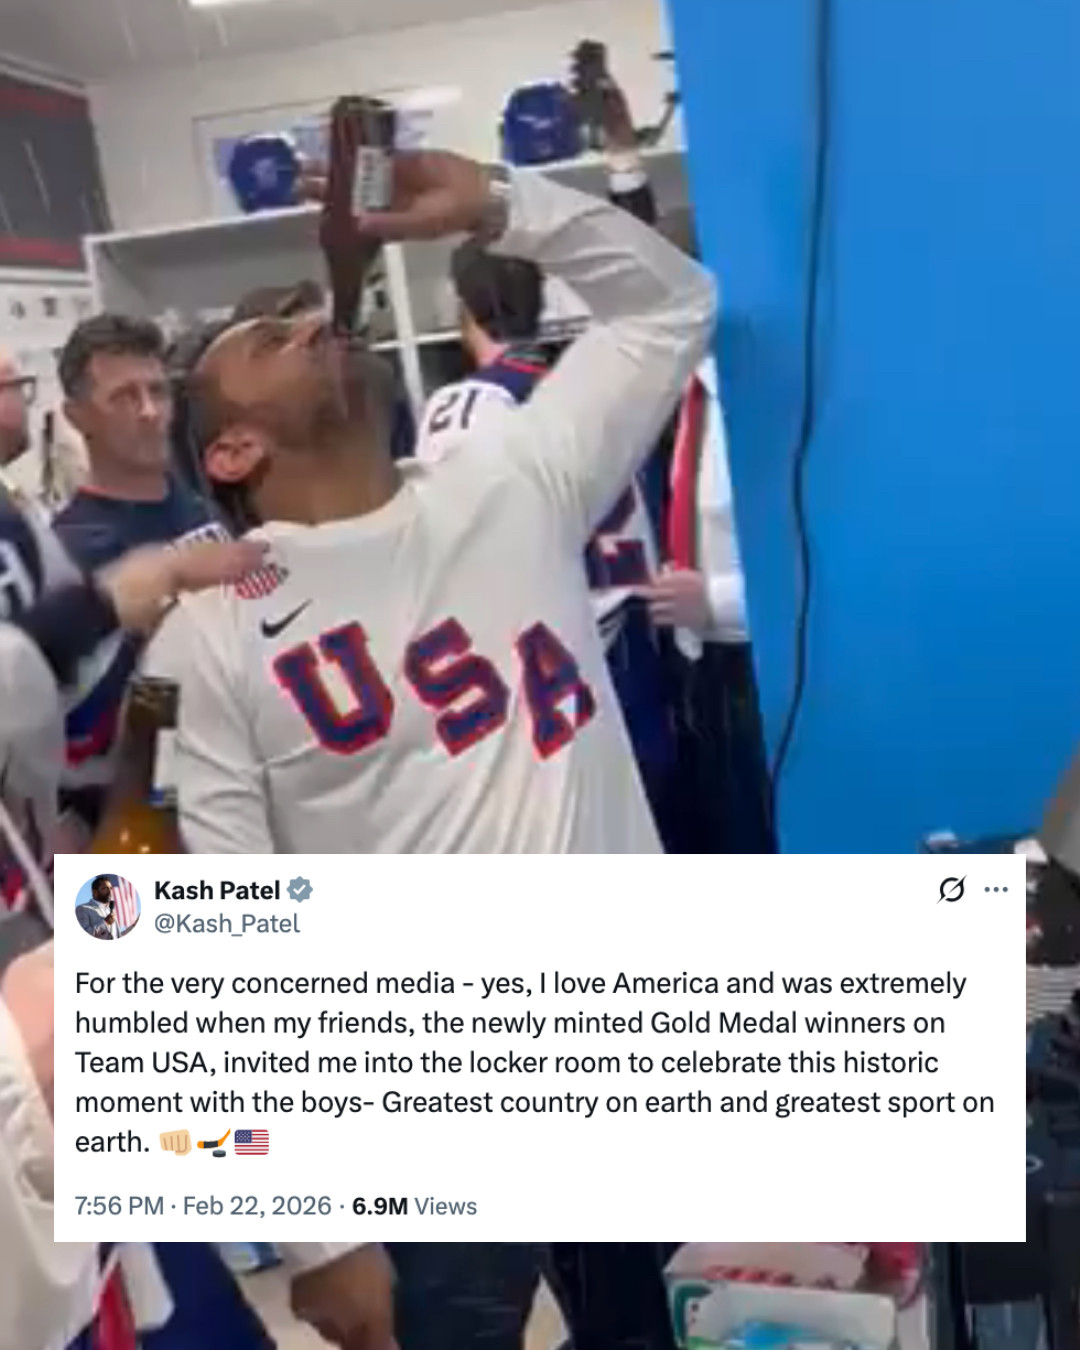This screenshot has width=1080, height=1350.
Task: Click the 7:56 PM timestamp
Action: (x=119, y=1206)
